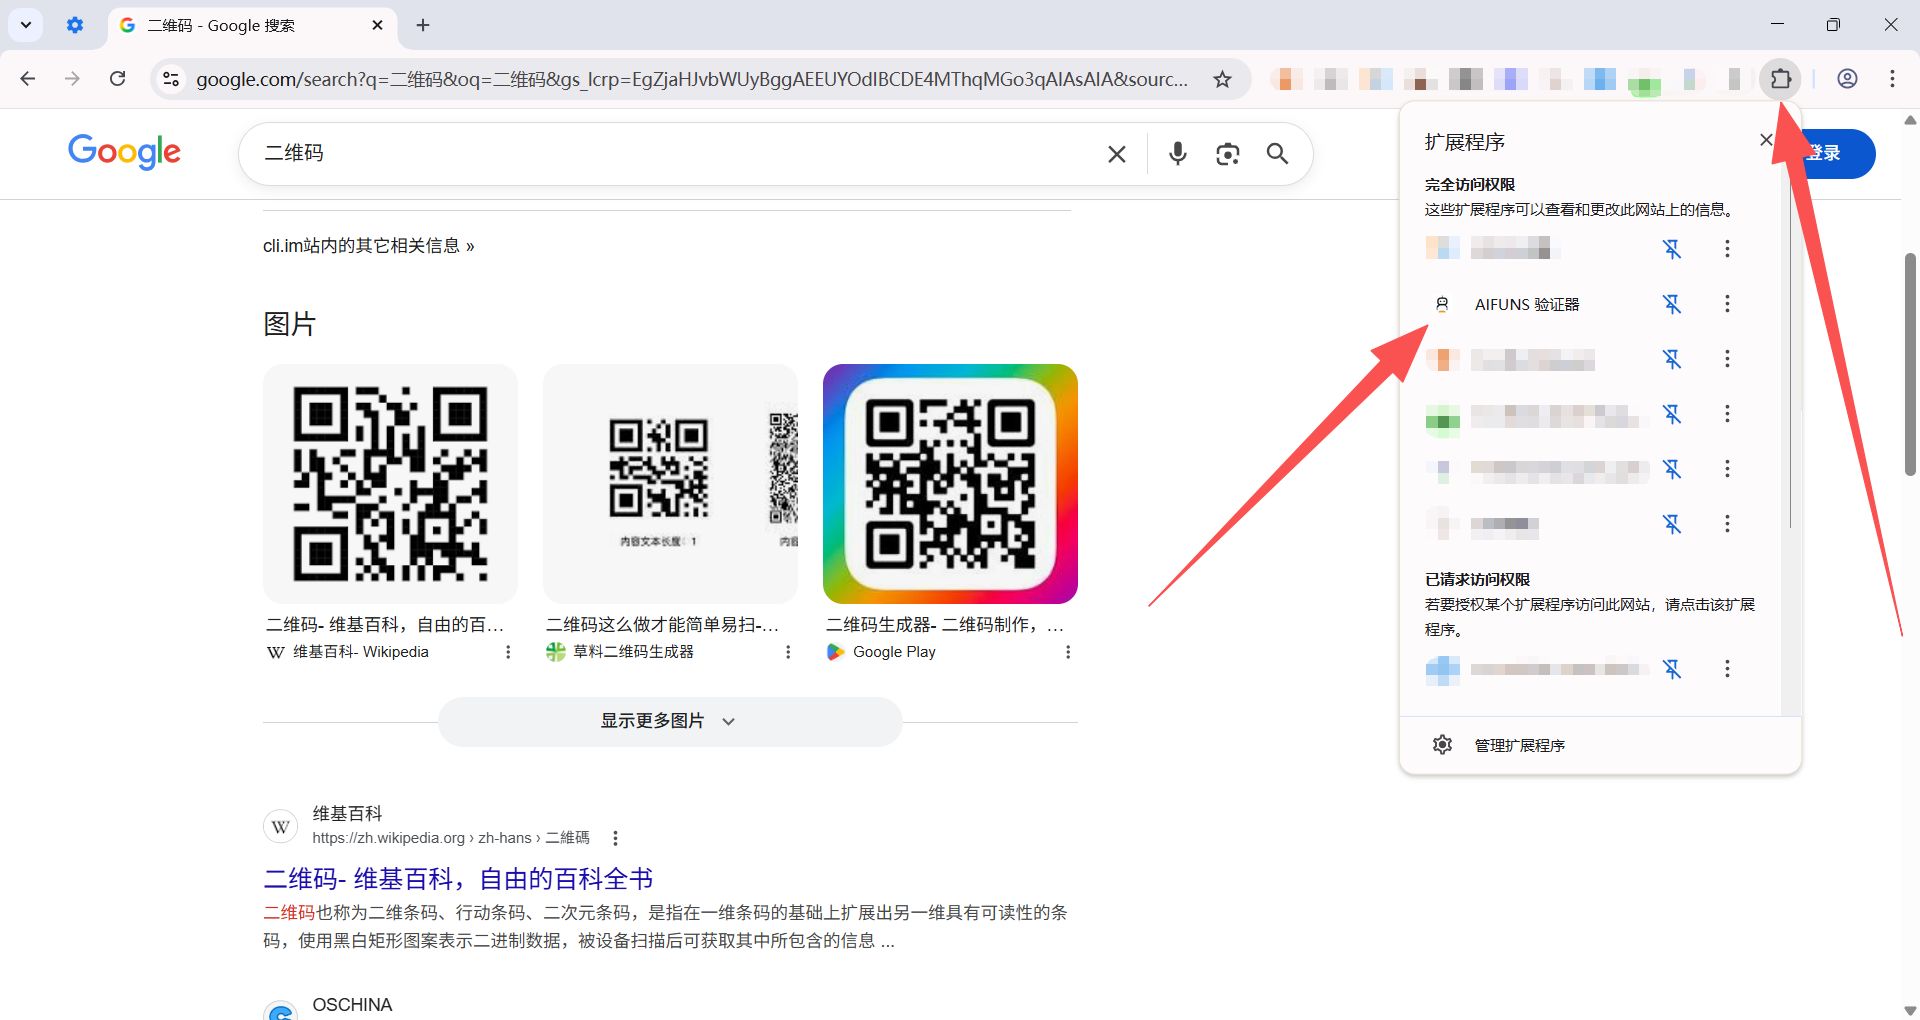Click the page scrollbar down arrow
This screenshot has height=1020, width=1920.
(x=1910, y=1010)
